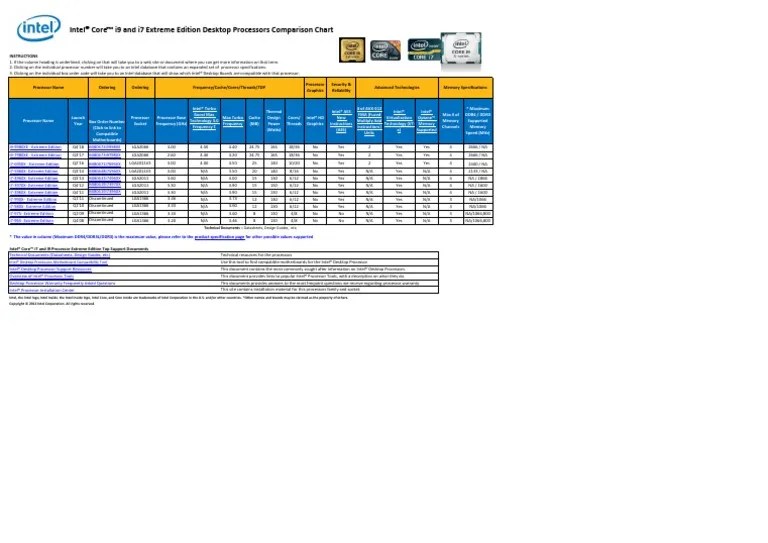Screen dimensions: 768x543
Task: Open the i7-975 Extreme Edition link
Action: point(32,213)
